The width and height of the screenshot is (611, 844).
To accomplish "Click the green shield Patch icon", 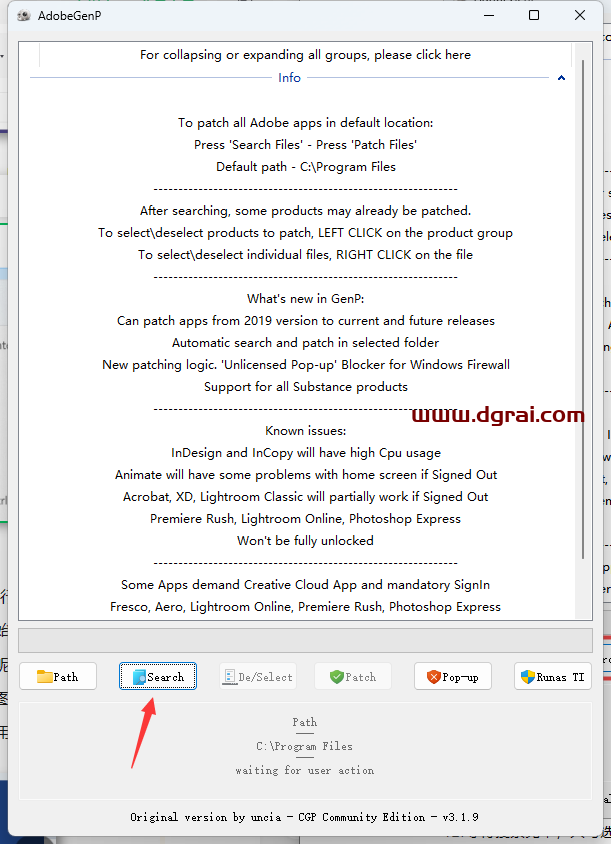I will coord(336,677).
